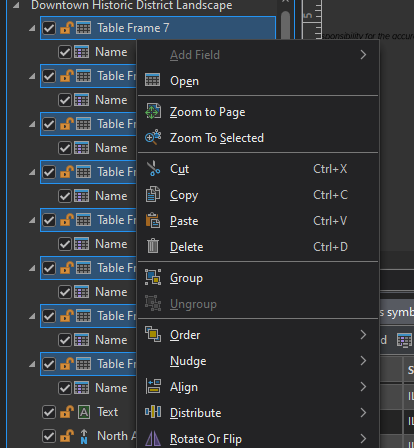Click the lock icon beside the Text element
Image resolution: width=414 pixels, height=448 pixels.
click(67, 412)
